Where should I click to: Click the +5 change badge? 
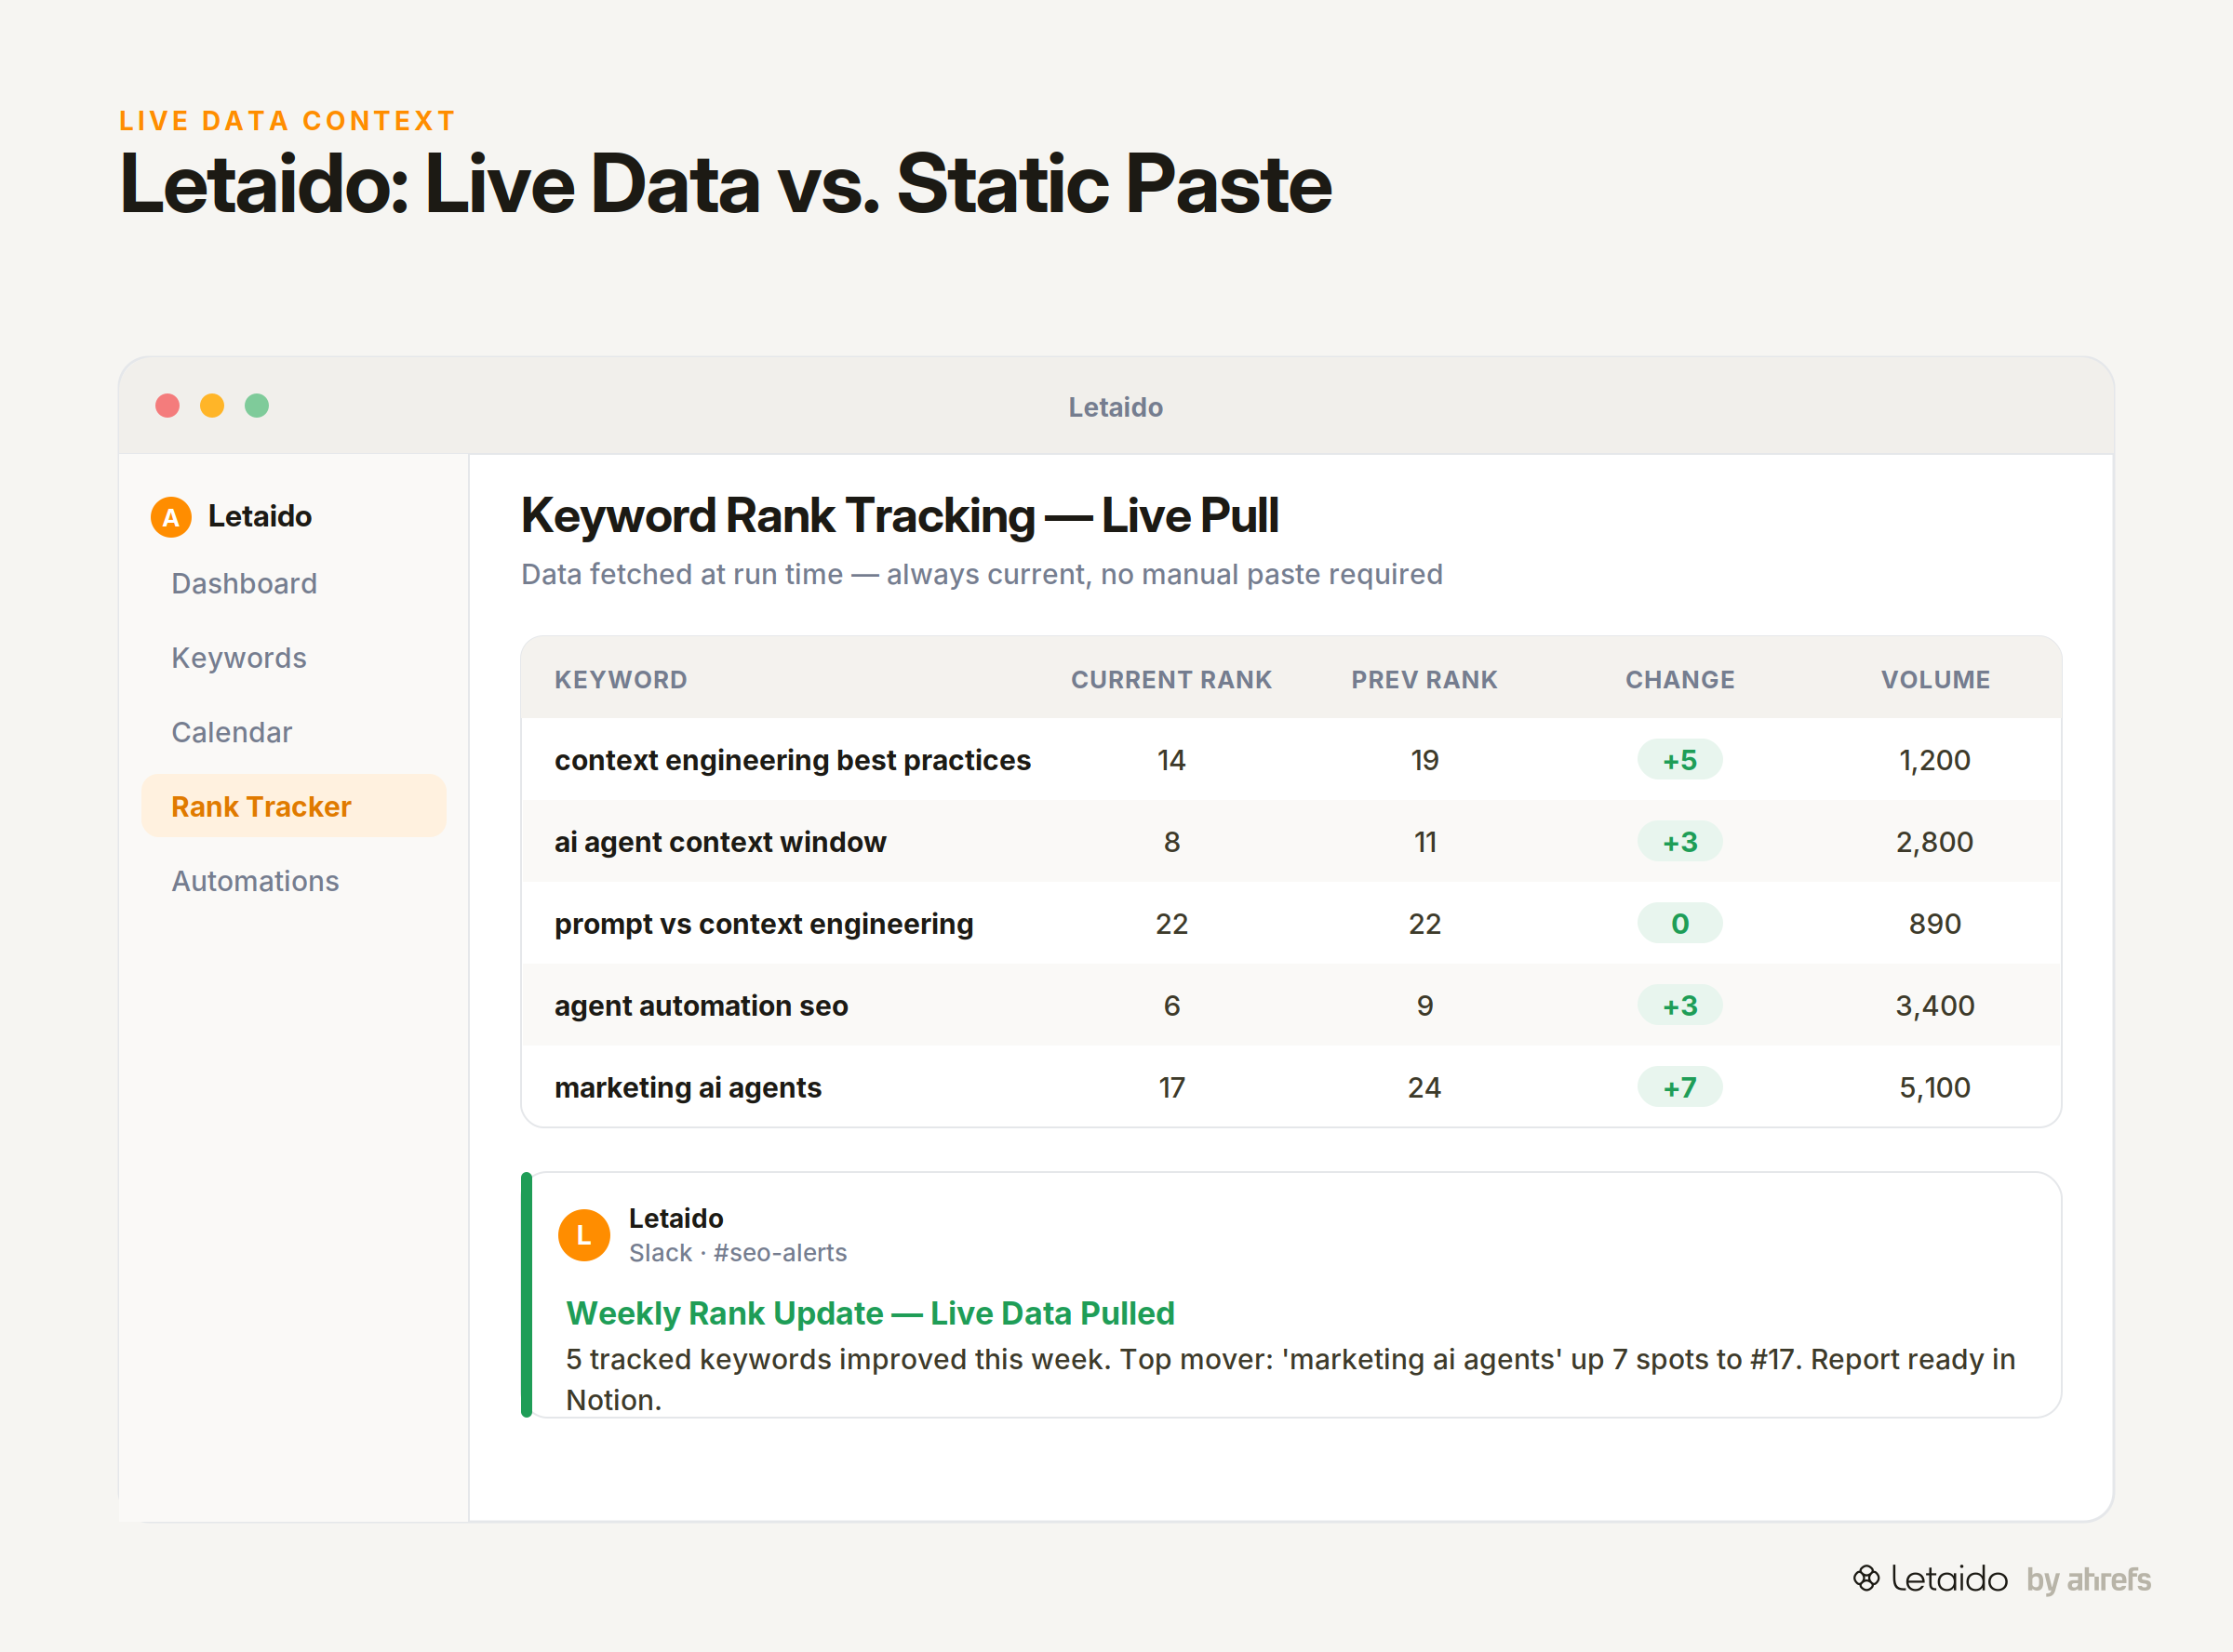1680,760
